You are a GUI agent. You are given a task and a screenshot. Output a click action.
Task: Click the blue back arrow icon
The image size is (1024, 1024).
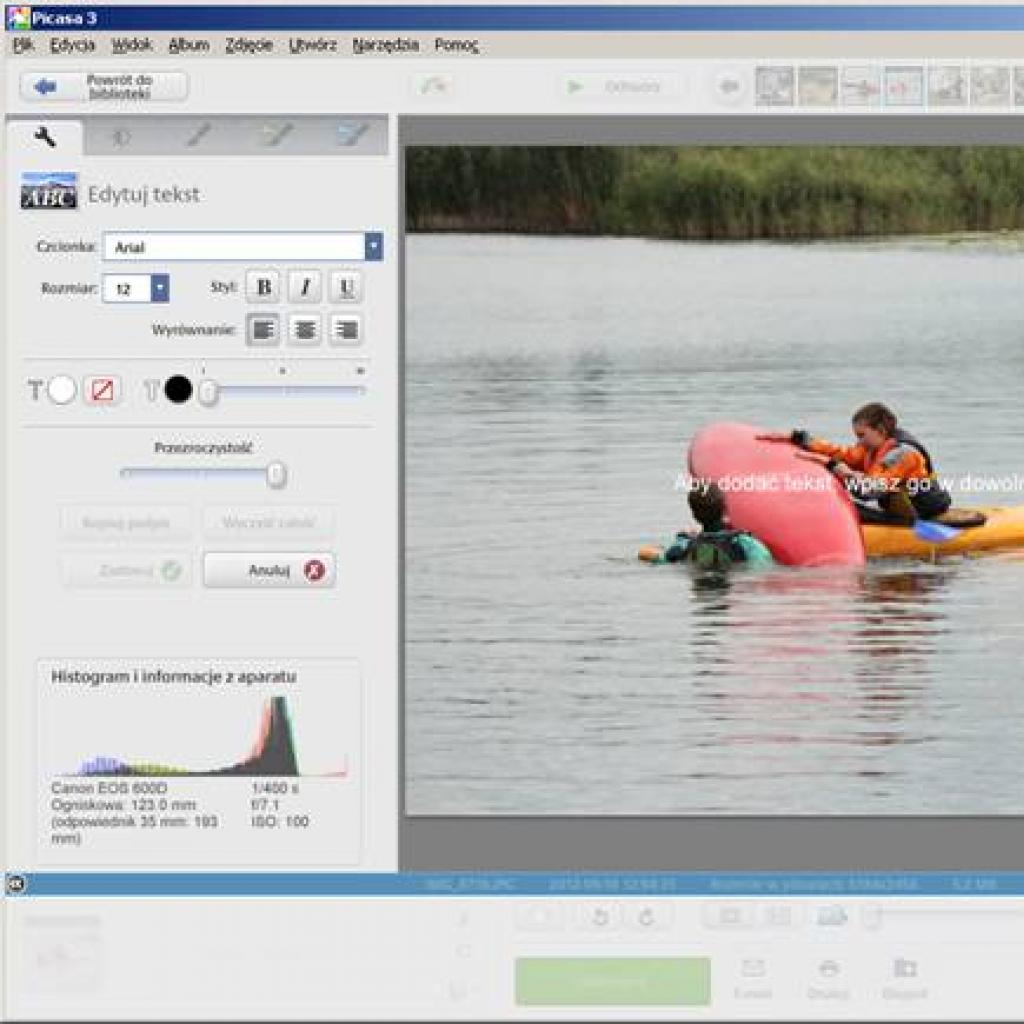point(44,86)
